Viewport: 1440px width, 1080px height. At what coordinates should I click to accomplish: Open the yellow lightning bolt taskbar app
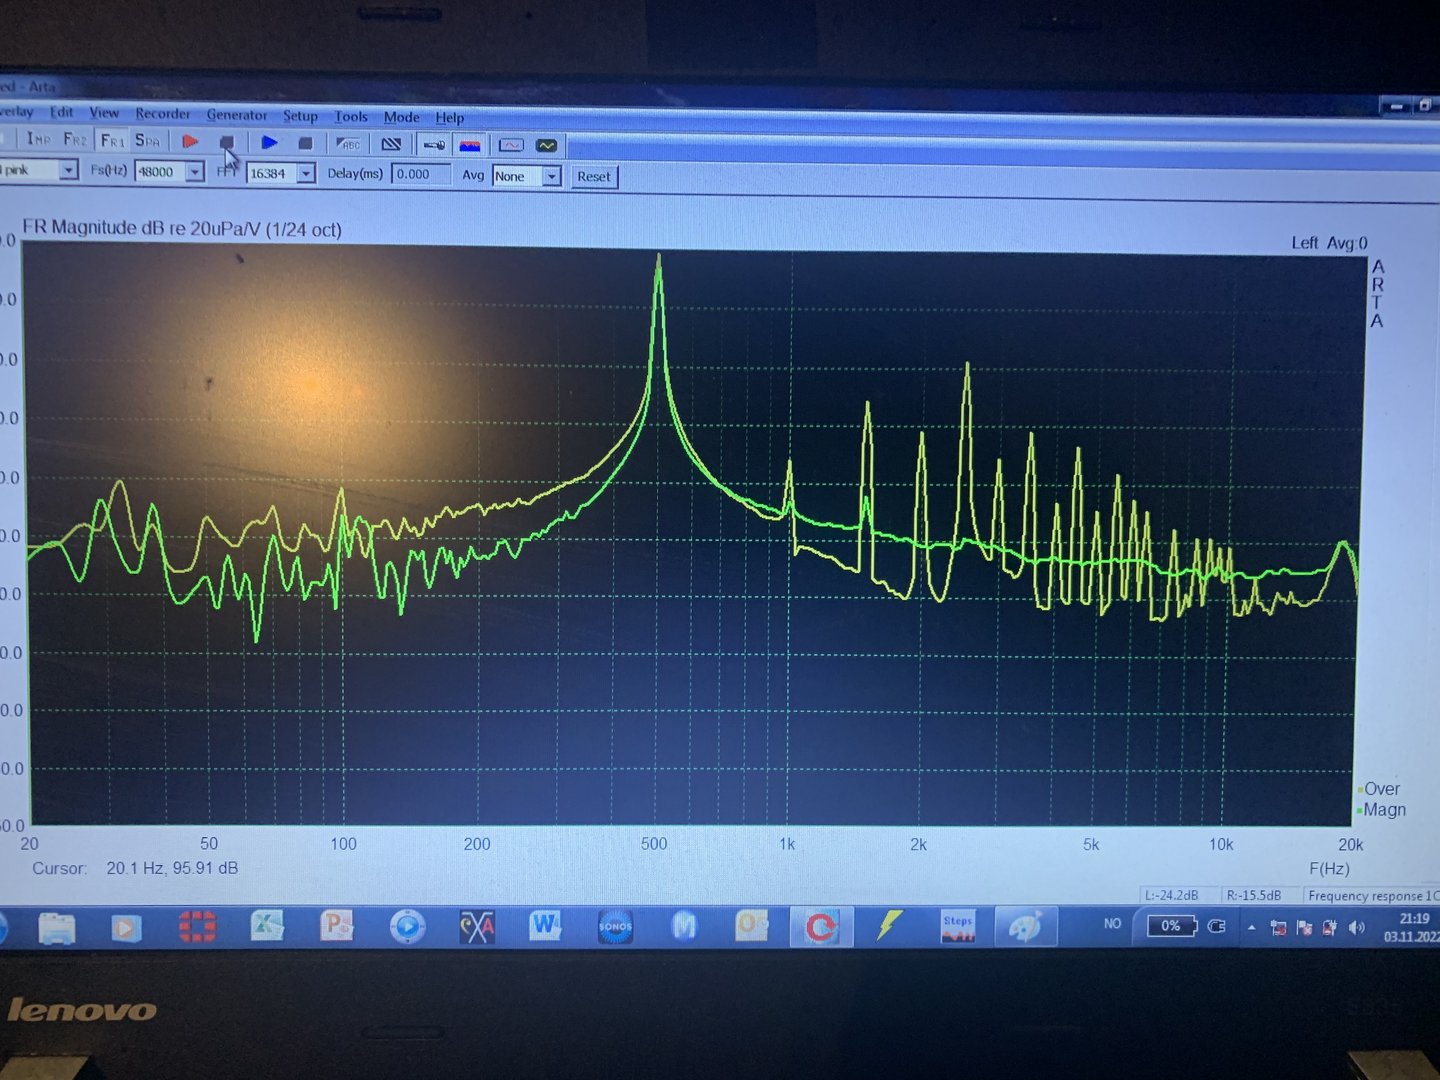pyautogui.click(x=889, y=926)
